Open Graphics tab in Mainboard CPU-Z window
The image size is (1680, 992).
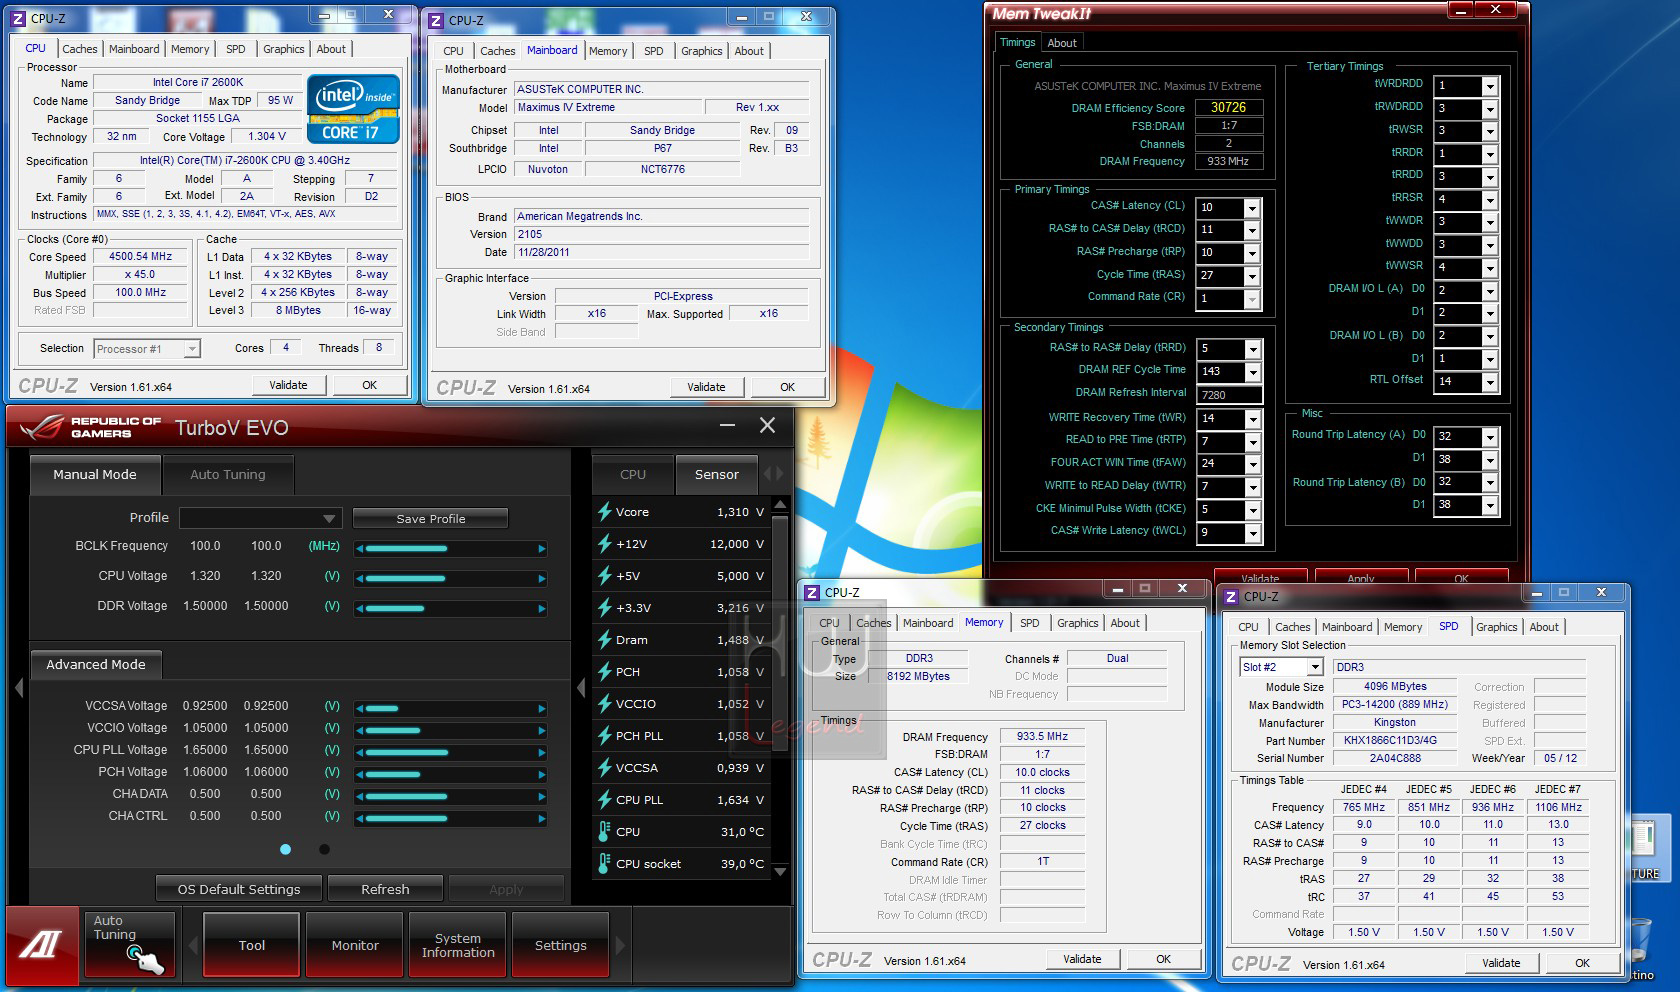701,51
